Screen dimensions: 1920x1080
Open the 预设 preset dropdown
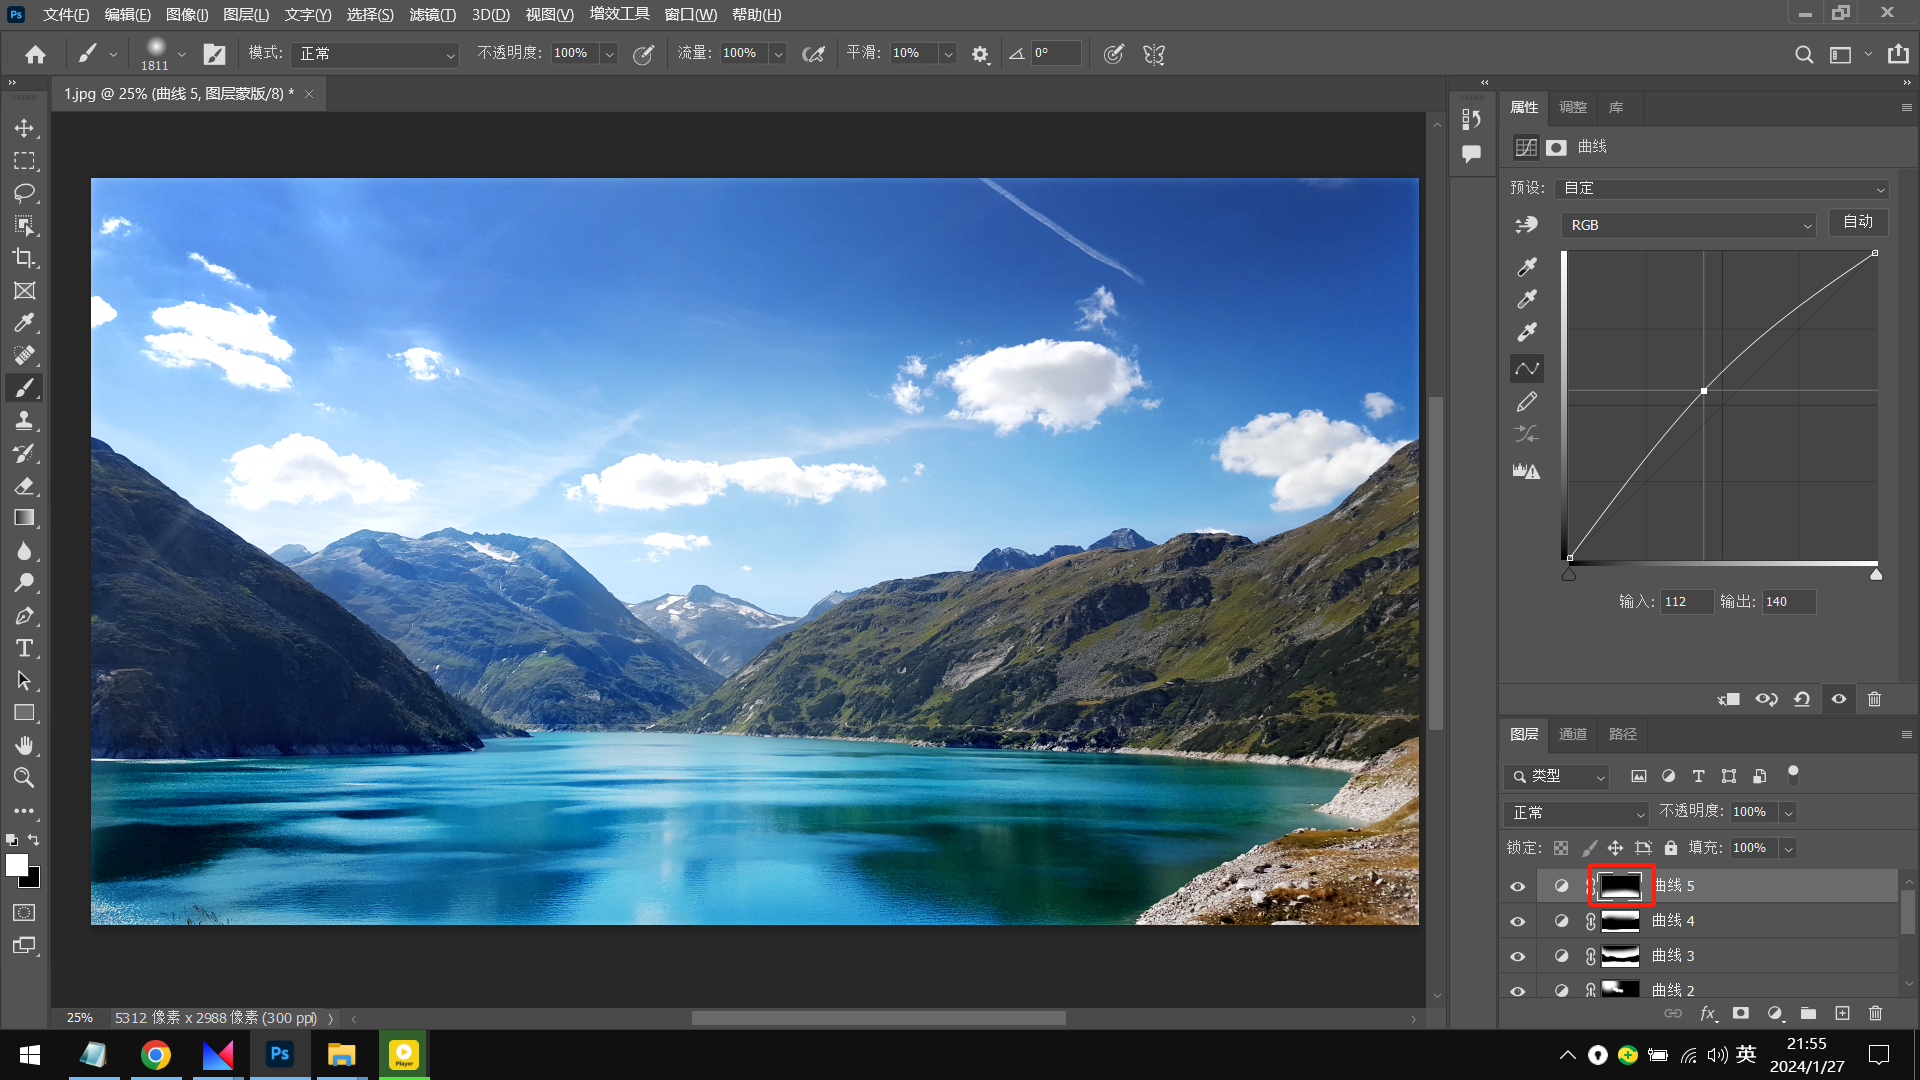pyautogui.click(x=1722, y=188)
